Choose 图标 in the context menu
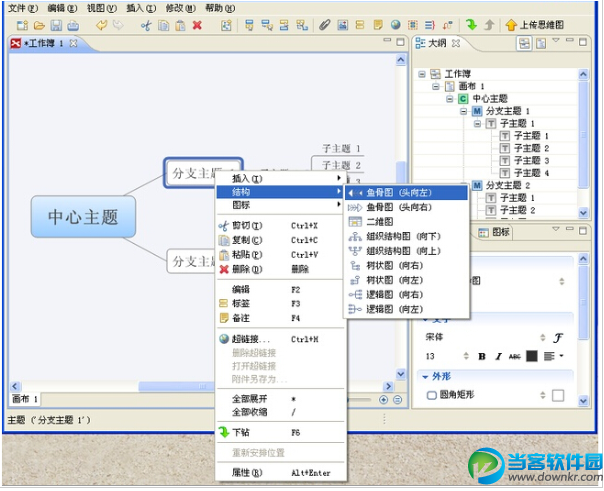 [x=280, y=205]
